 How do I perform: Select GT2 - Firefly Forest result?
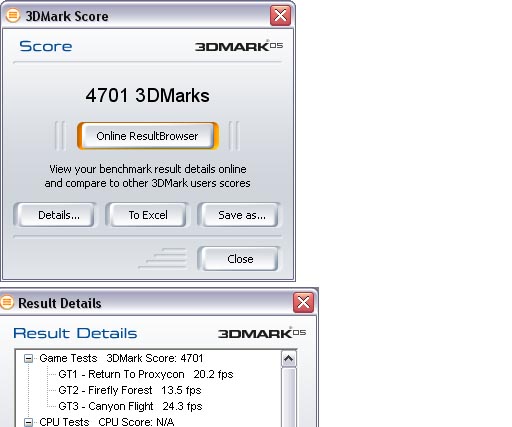130,390
